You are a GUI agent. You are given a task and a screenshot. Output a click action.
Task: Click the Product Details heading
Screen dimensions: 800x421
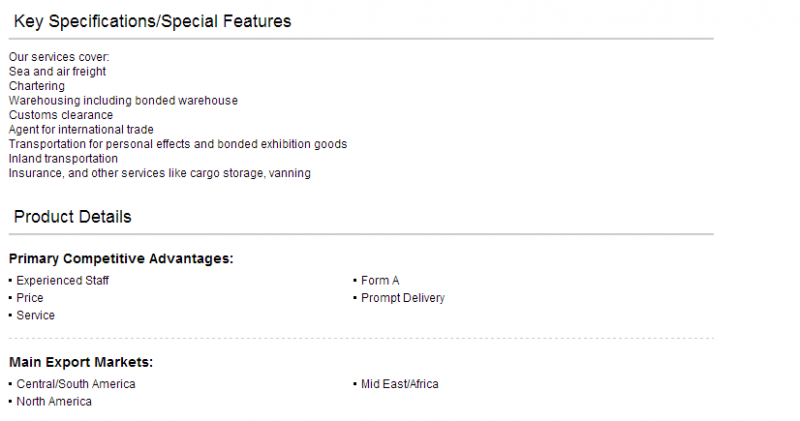click(x=72, y=217)
